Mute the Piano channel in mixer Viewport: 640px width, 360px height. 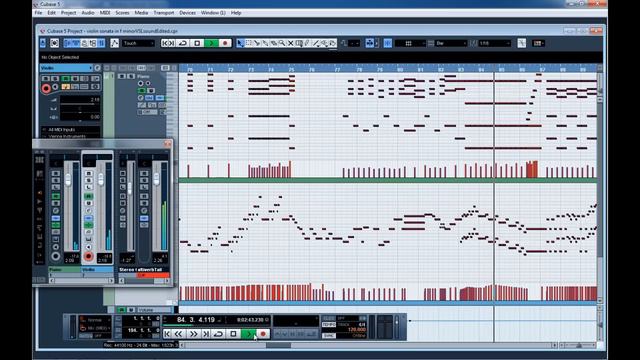click(56, 173)
